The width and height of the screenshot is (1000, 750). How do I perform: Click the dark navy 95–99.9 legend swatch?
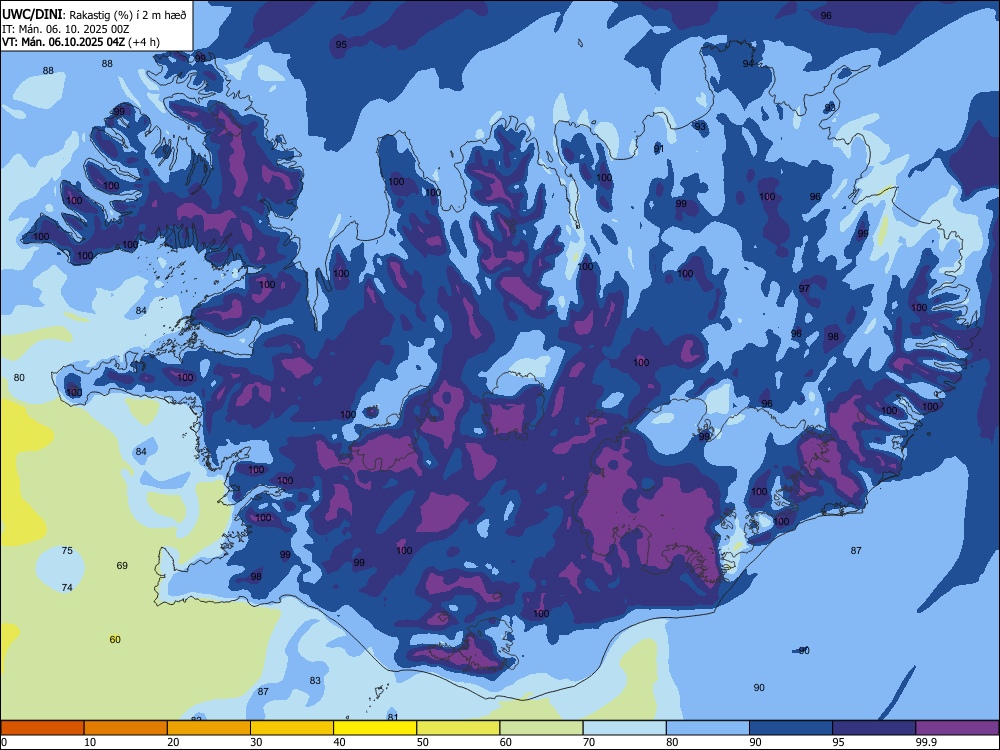(874, 728)
